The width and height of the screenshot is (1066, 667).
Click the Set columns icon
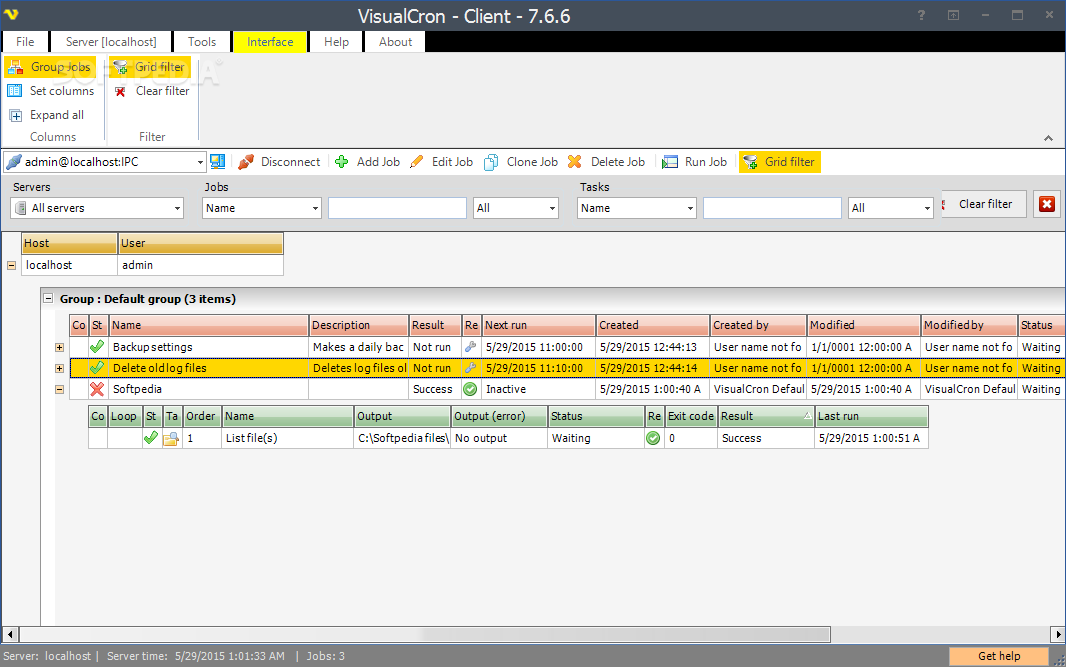tap(14, 90)
